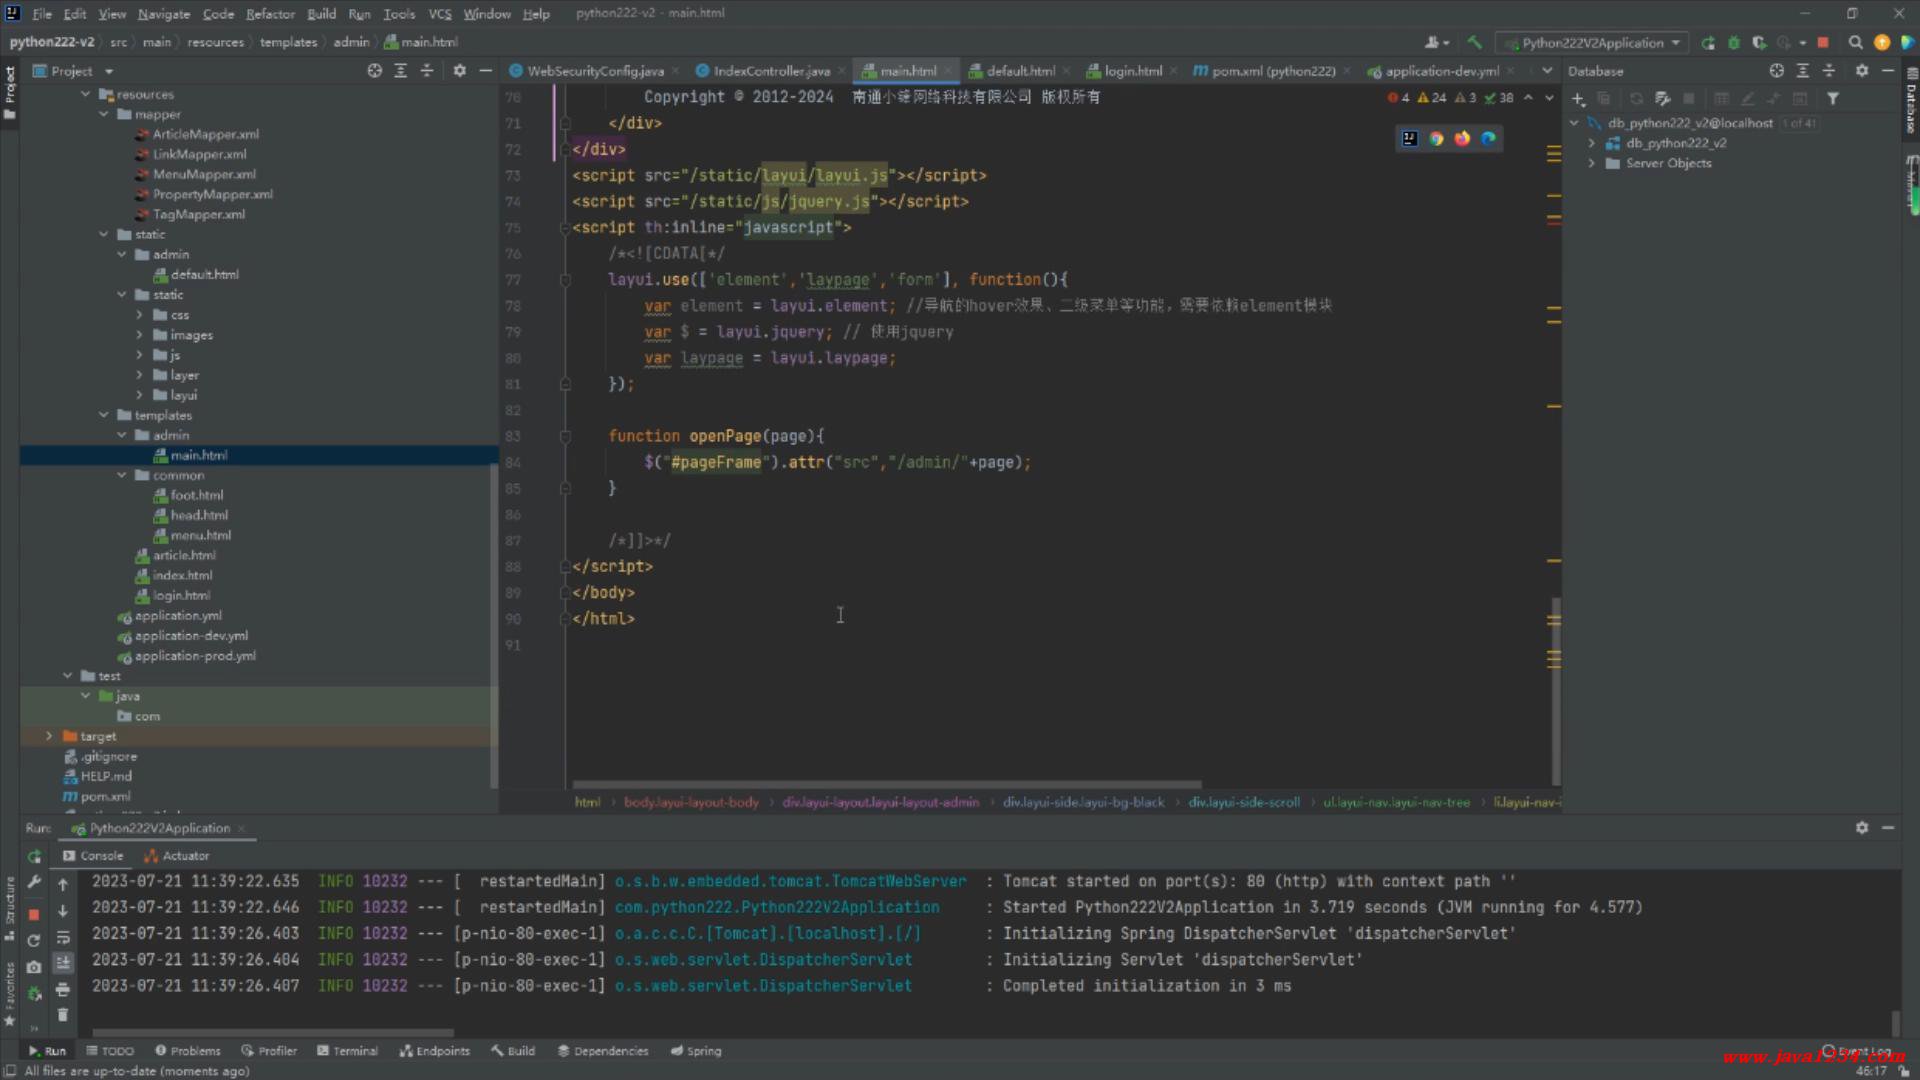Click the filter funnel icon in Database panel
The image size is (1920, 1080).
(x=1833, y=99)
